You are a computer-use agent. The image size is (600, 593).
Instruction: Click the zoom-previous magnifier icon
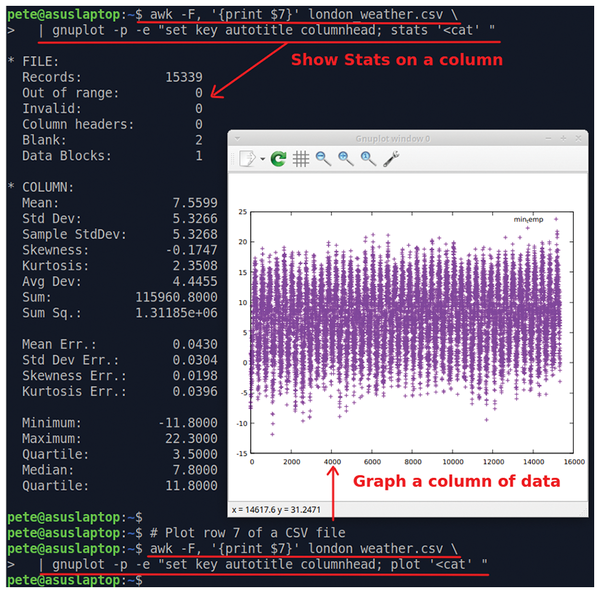323,158
